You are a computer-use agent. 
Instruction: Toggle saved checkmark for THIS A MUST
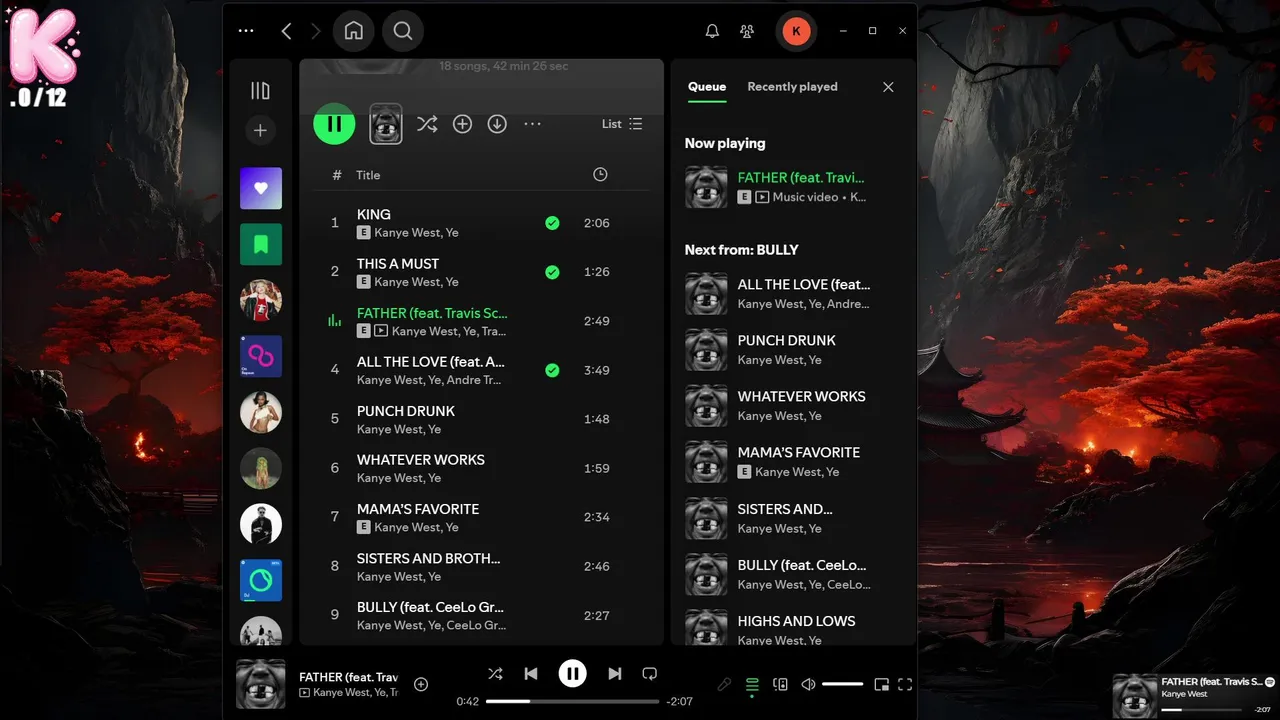pyautogui.click(x=552, y=272)
